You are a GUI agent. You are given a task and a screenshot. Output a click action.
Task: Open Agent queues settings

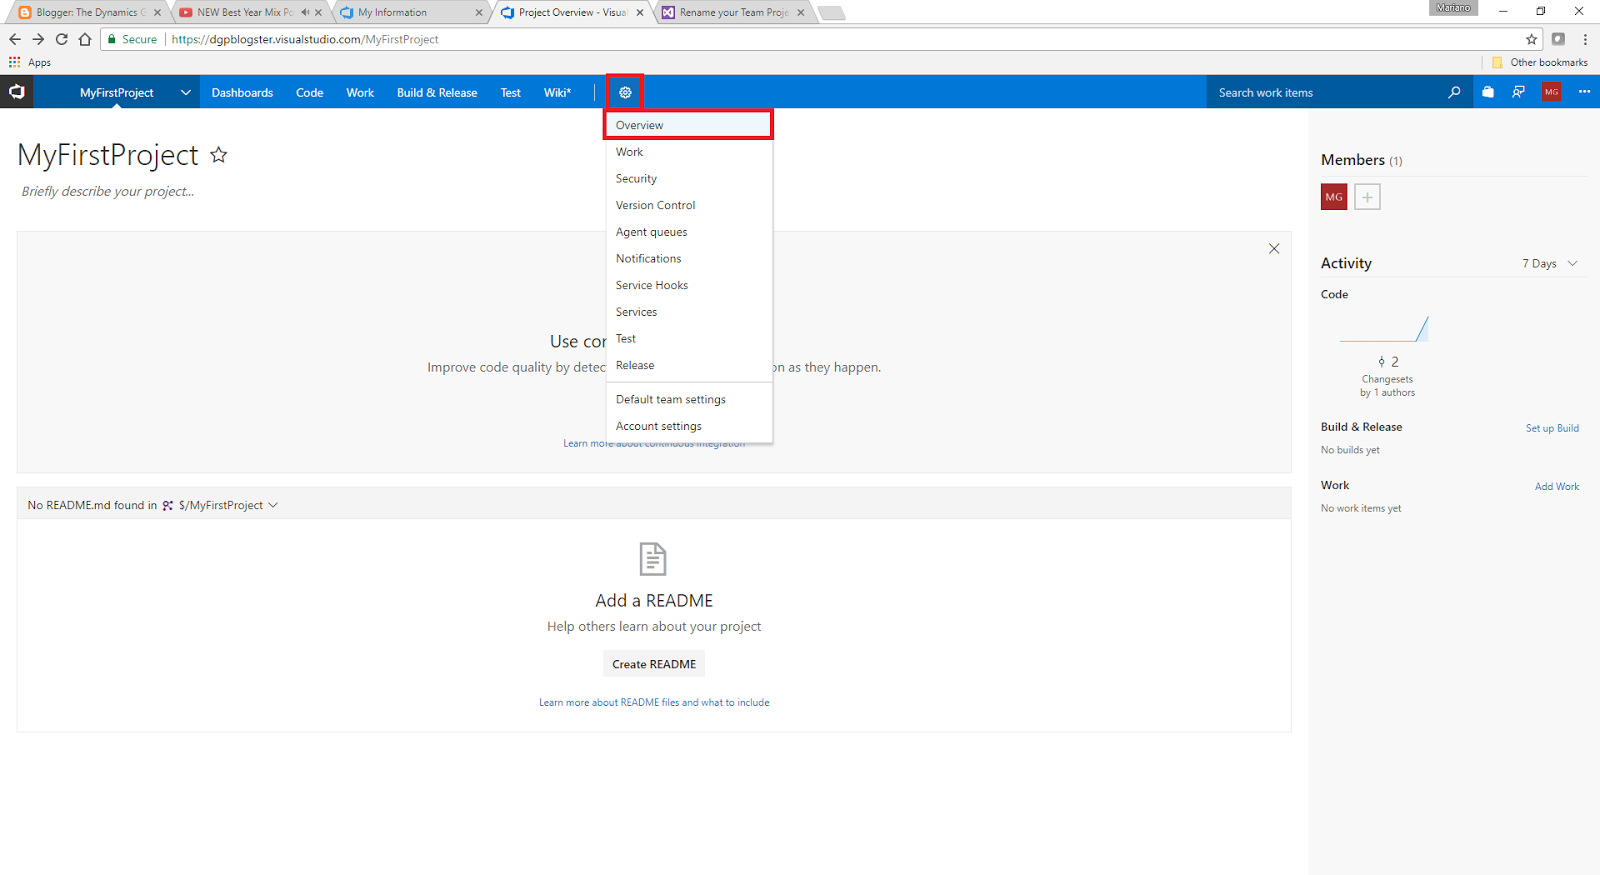(x=688, y=232)
